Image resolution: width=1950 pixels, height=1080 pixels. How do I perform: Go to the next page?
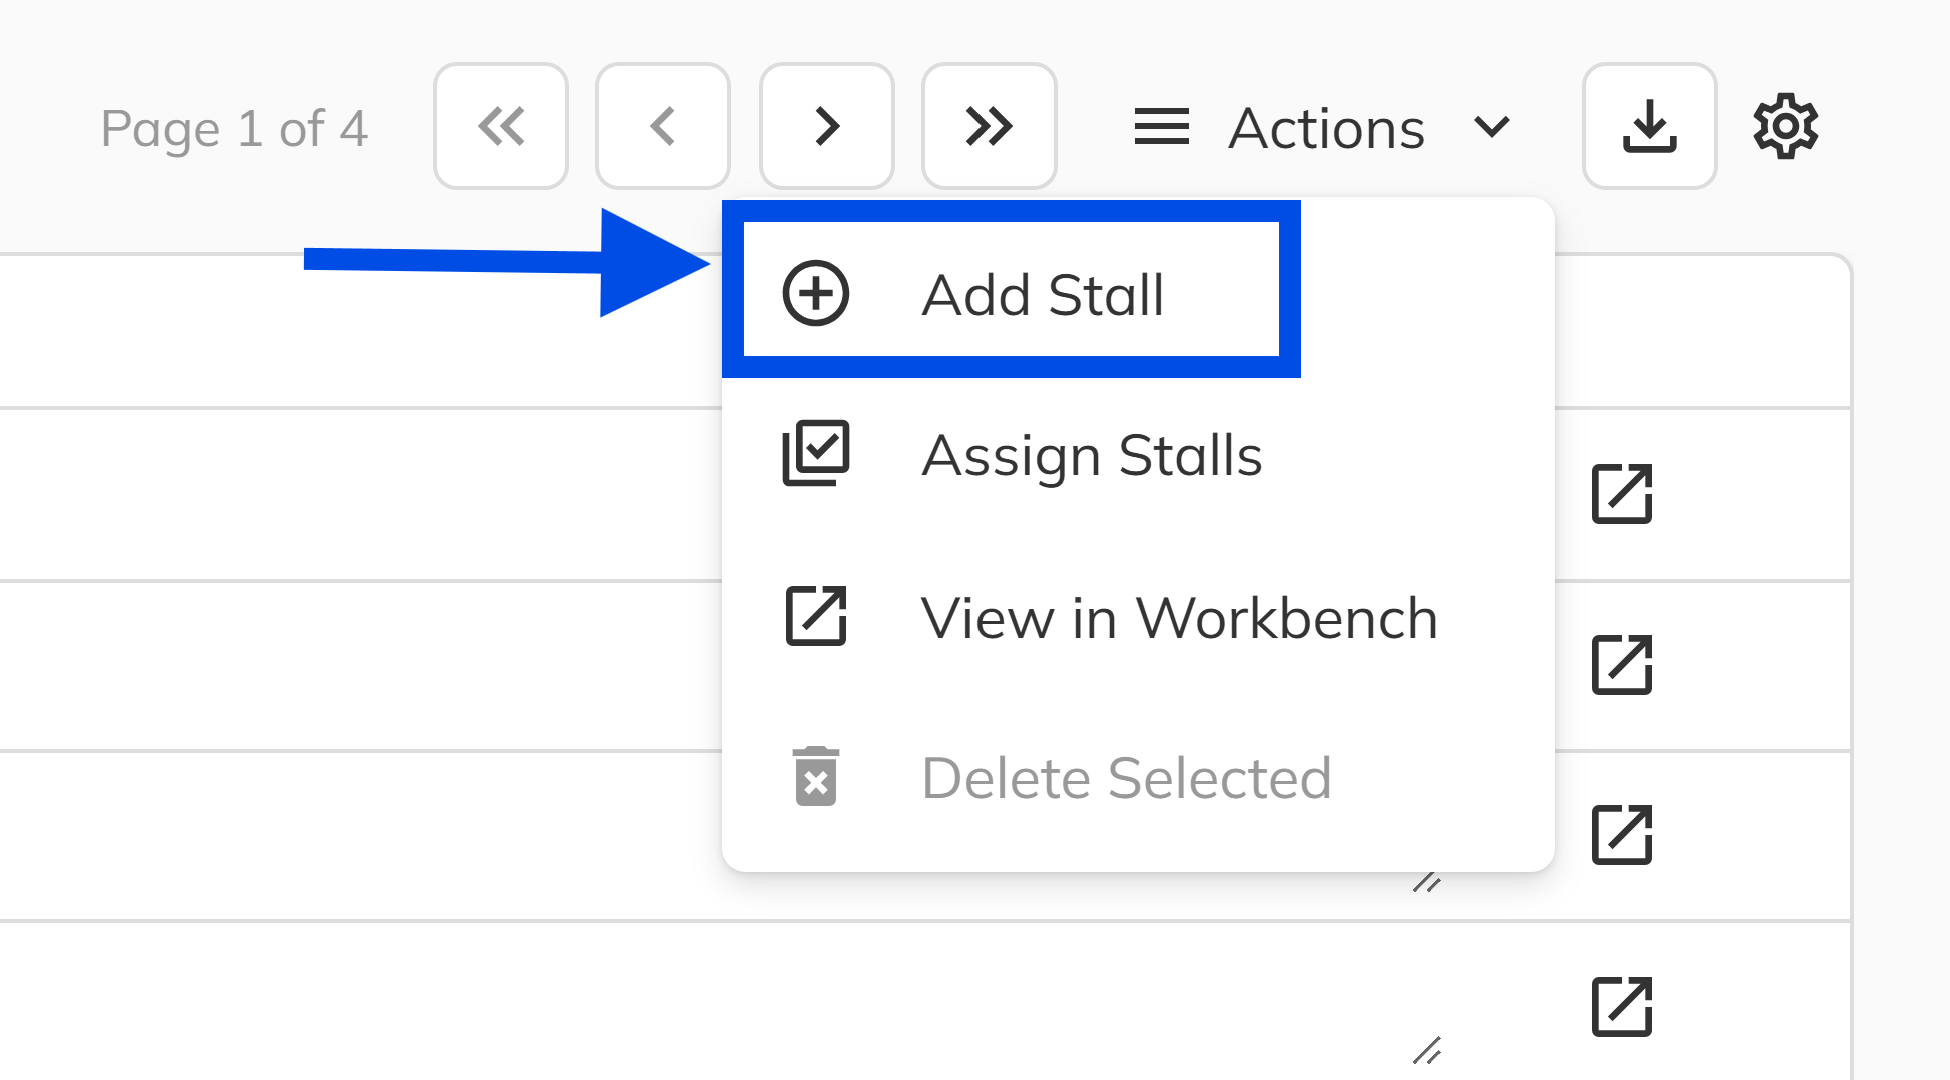826,126
